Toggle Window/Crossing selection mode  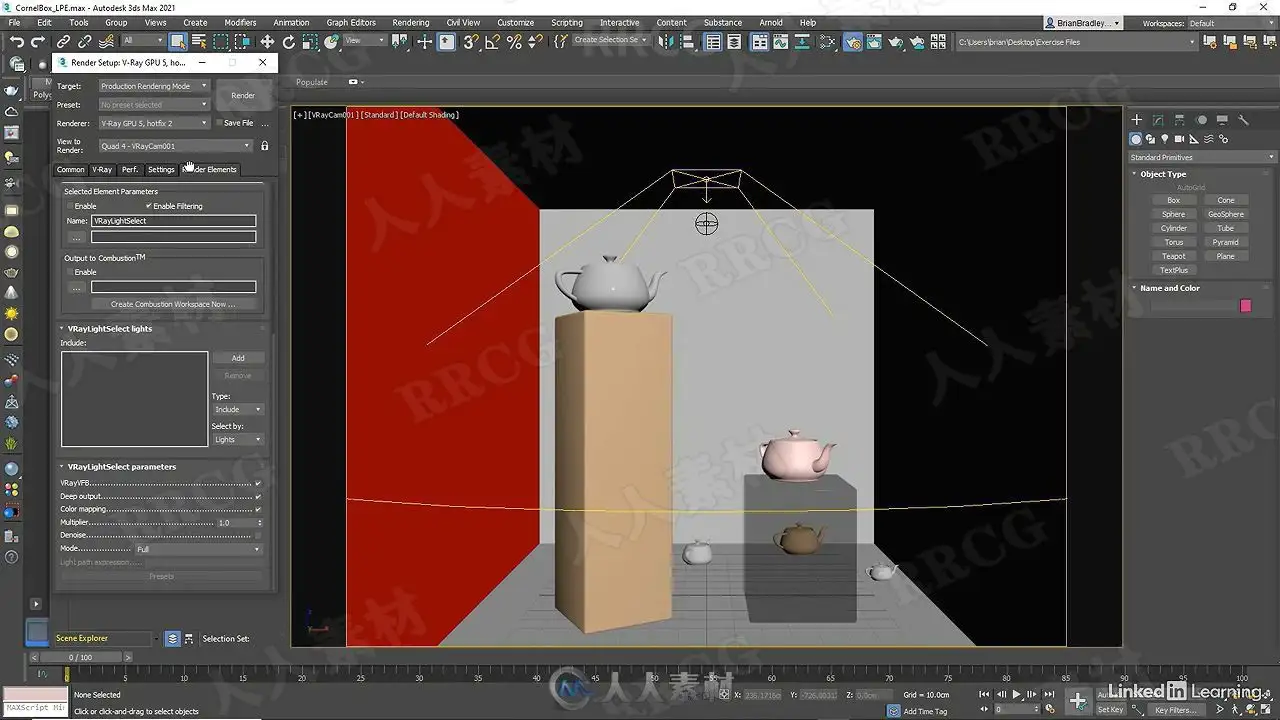(x=243, y=42)
